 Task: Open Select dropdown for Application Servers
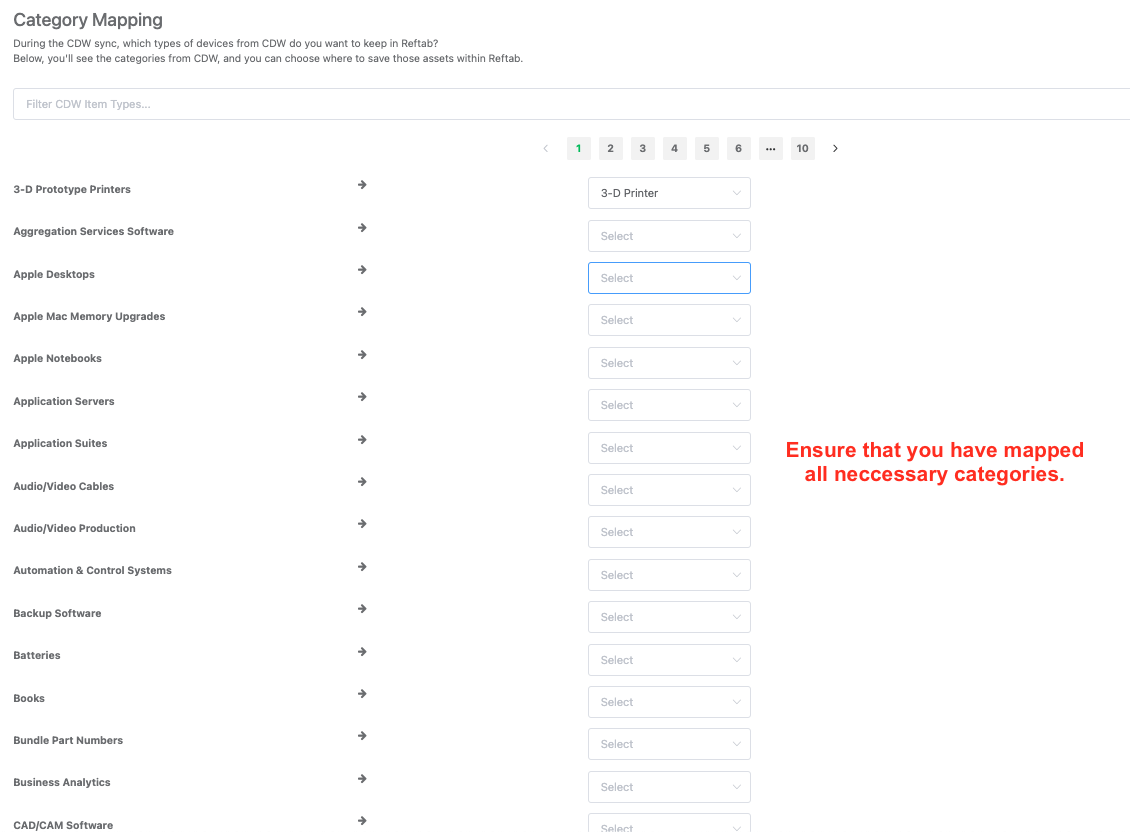pos(669,405)
